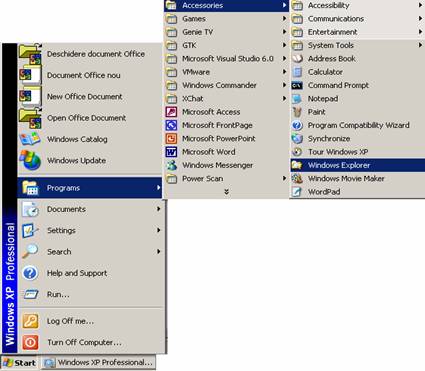Click the Deschidere document Office icon

[30, 54]
